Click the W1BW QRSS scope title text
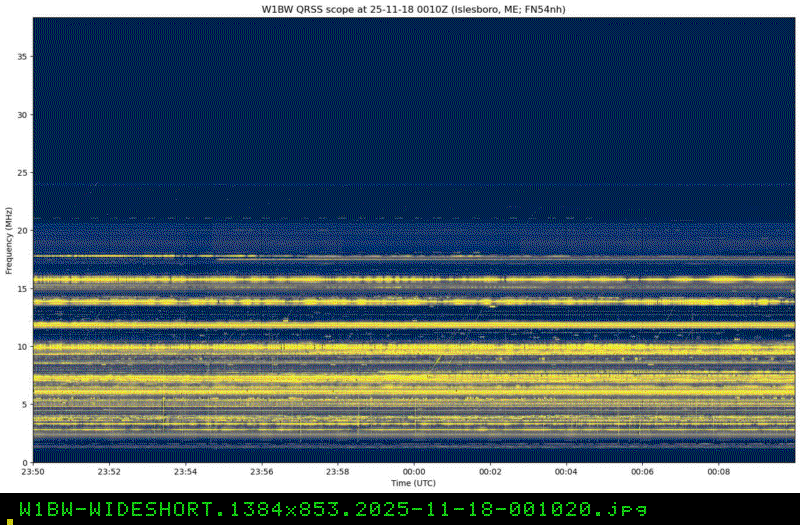Image resolution: width=800 pixels, height=525 pixels. click(414, 9)
